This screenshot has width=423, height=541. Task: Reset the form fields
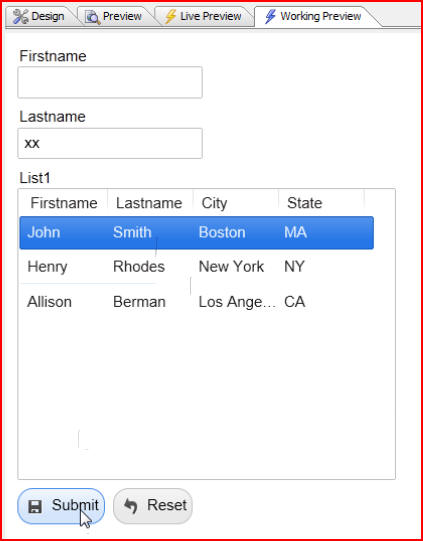pyautogui.click(x=153, y=506)
